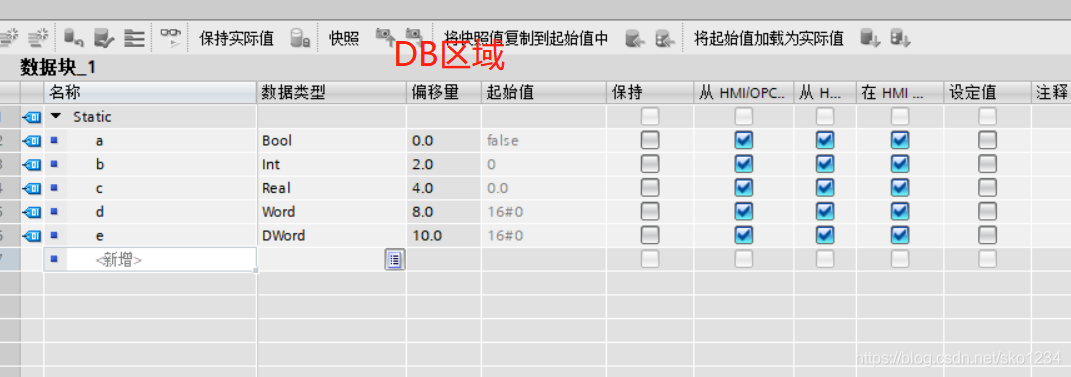
Task: Select the Real data type cell
Action: pyautogui.click(x=332, y=188)
